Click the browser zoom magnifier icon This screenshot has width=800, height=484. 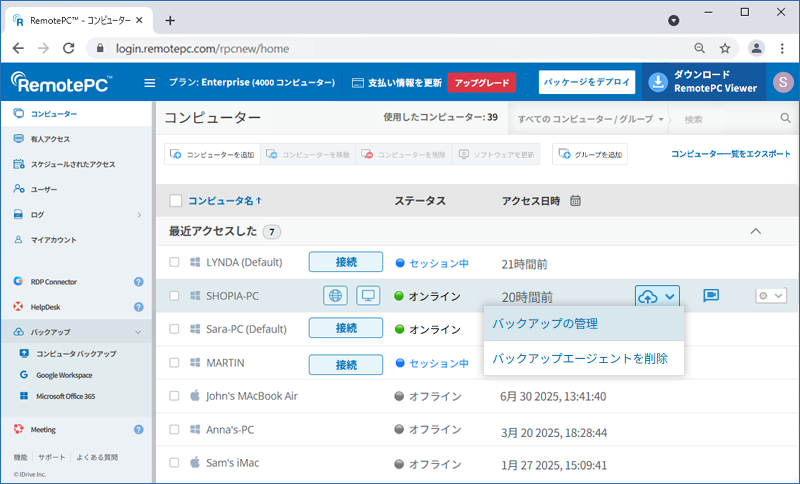click(699, 48)
